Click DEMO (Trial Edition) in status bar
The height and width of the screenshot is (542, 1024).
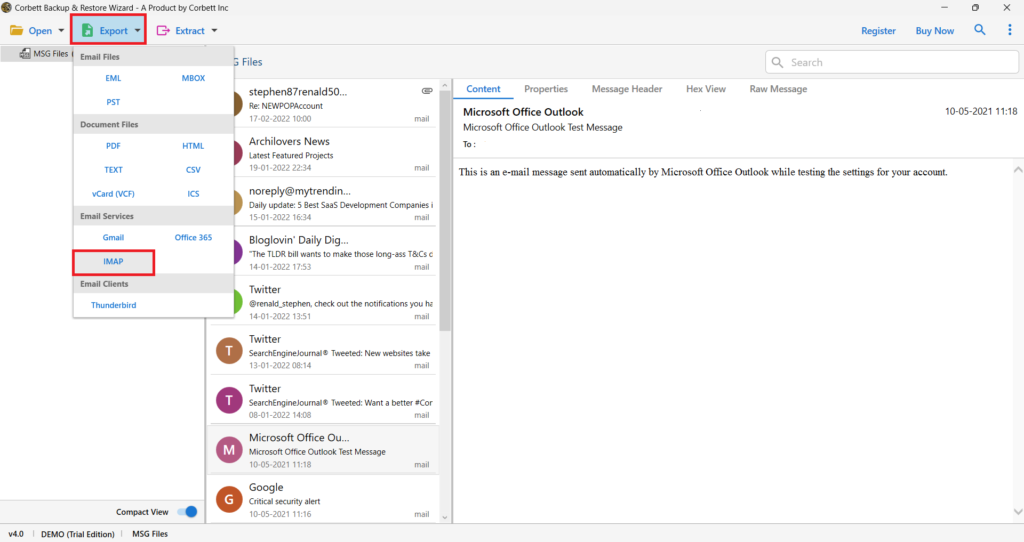click(78, 534)
